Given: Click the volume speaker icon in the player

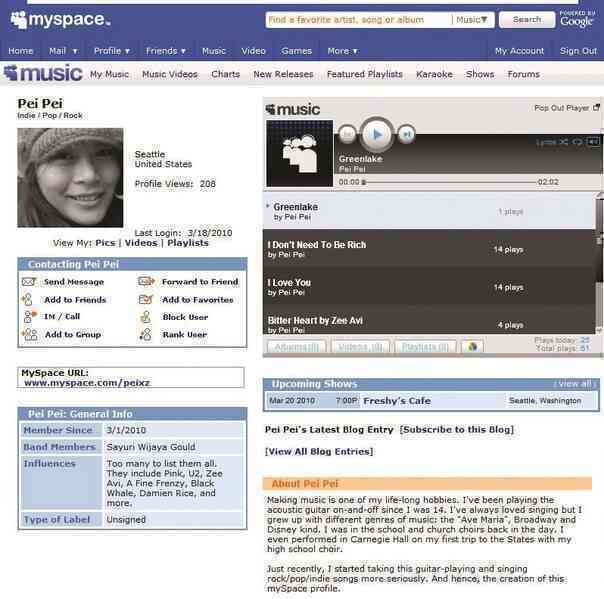Looking at the screenshot, I should pos(593,142).
